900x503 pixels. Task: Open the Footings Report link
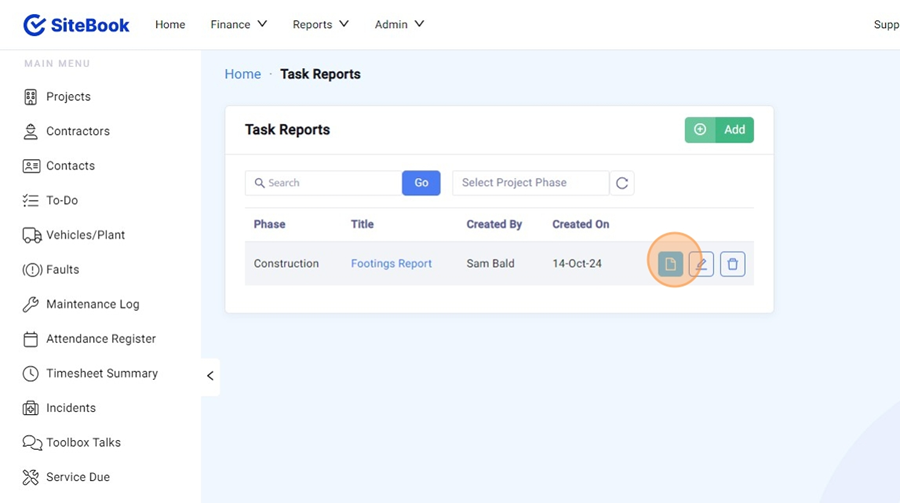pyautogui.click(x=391, y=264)
